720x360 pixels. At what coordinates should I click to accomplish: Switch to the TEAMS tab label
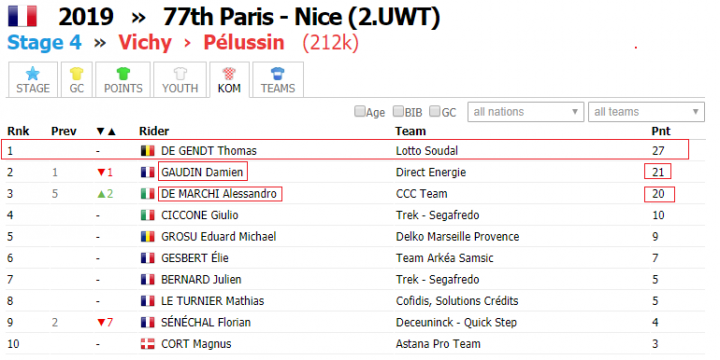(278, 88)
